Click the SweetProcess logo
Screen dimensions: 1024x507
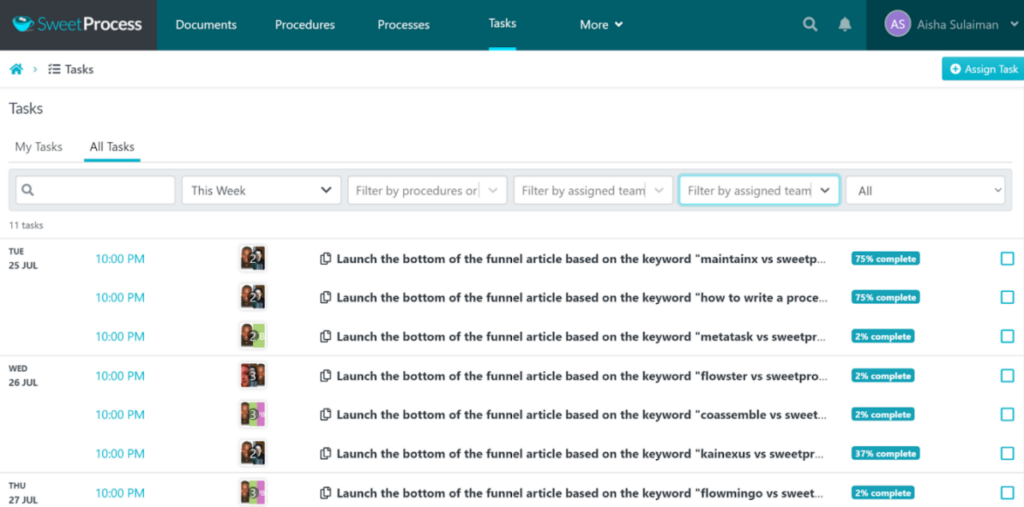pyautogui.click(x=77, y=25)
